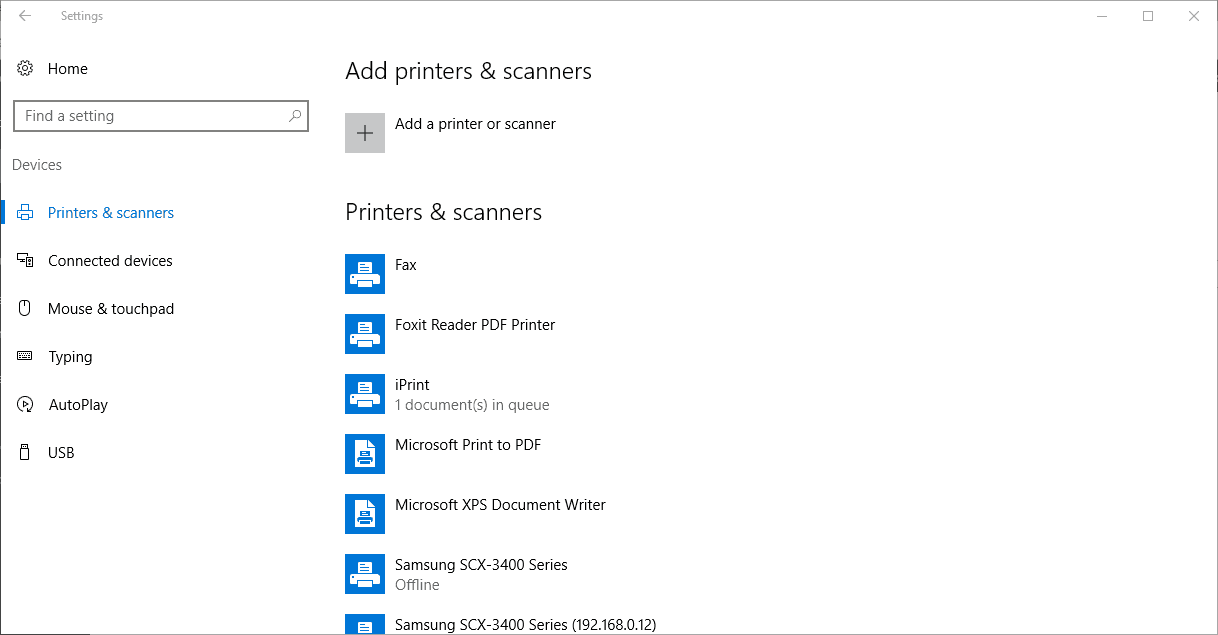Open Connected devices section
The width and height of the screenshot is (1218, 635).
tap(110, 261)
